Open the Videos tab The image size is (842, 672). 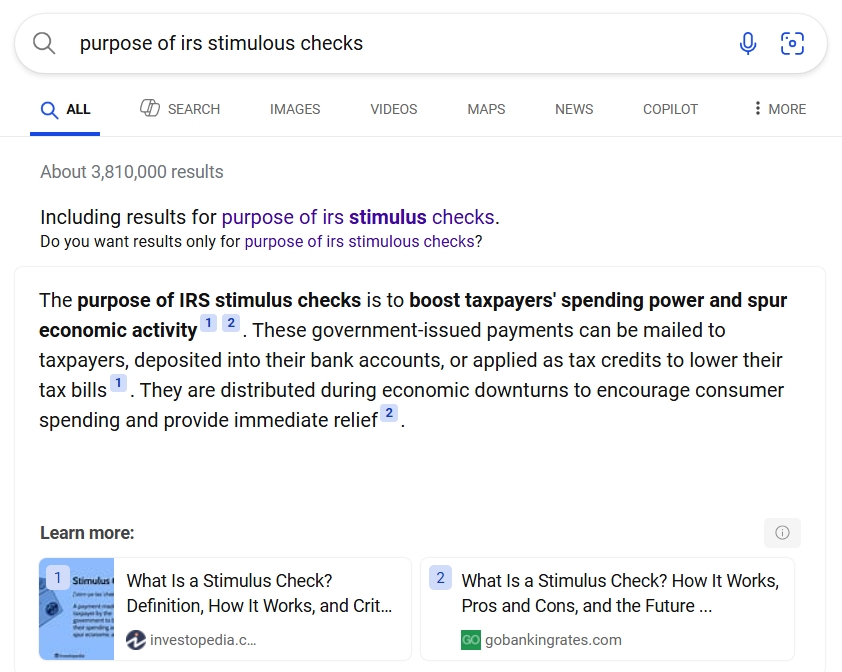(394, 109)
